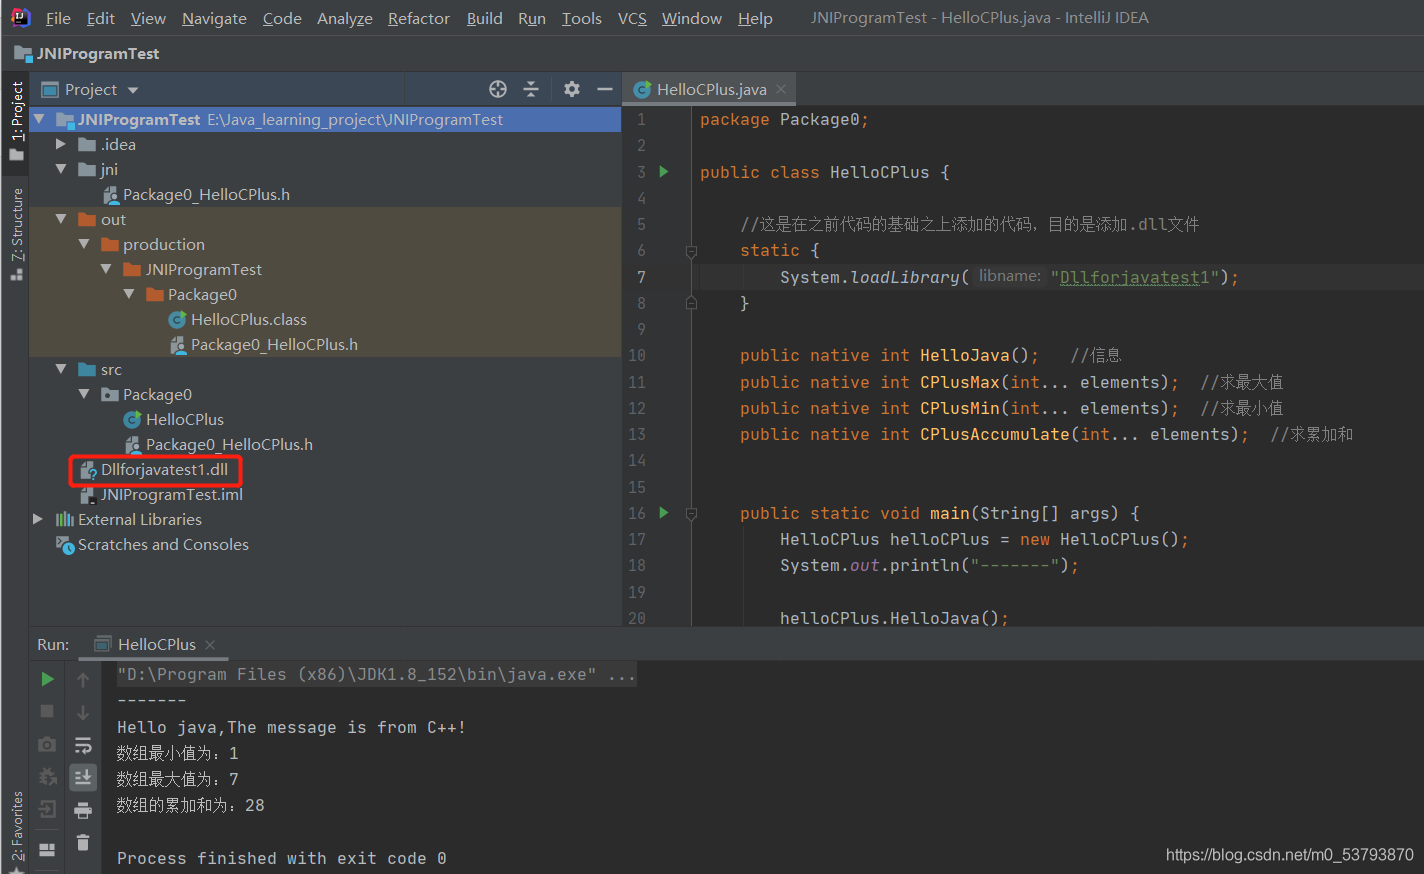This screenshot has width=1424, height=874.
Task: Open the Refactor menu
Action: 418,18
